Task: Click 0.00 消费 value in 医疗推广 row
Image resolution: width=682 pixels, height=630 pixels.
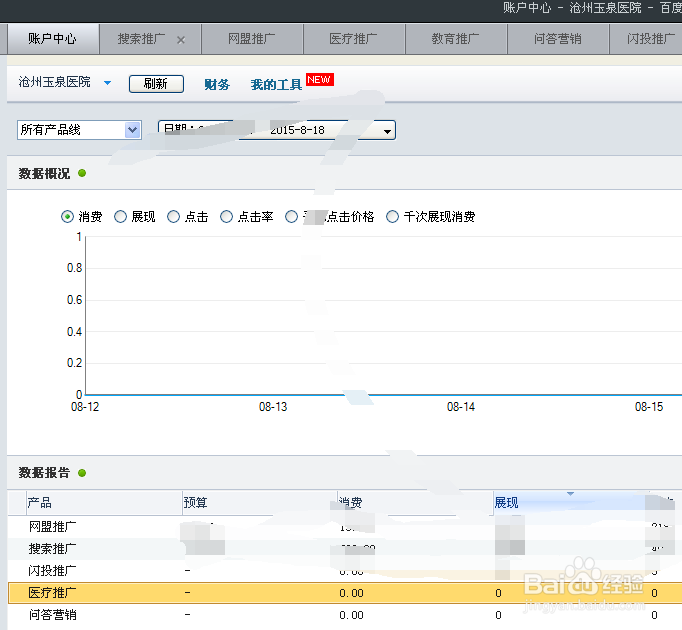Action: click(x=351, y=593)
